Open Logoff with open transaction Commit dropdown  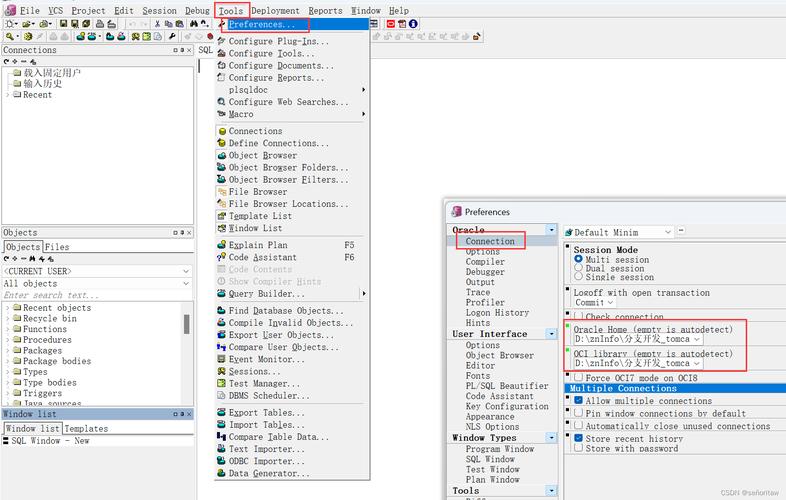610,303
